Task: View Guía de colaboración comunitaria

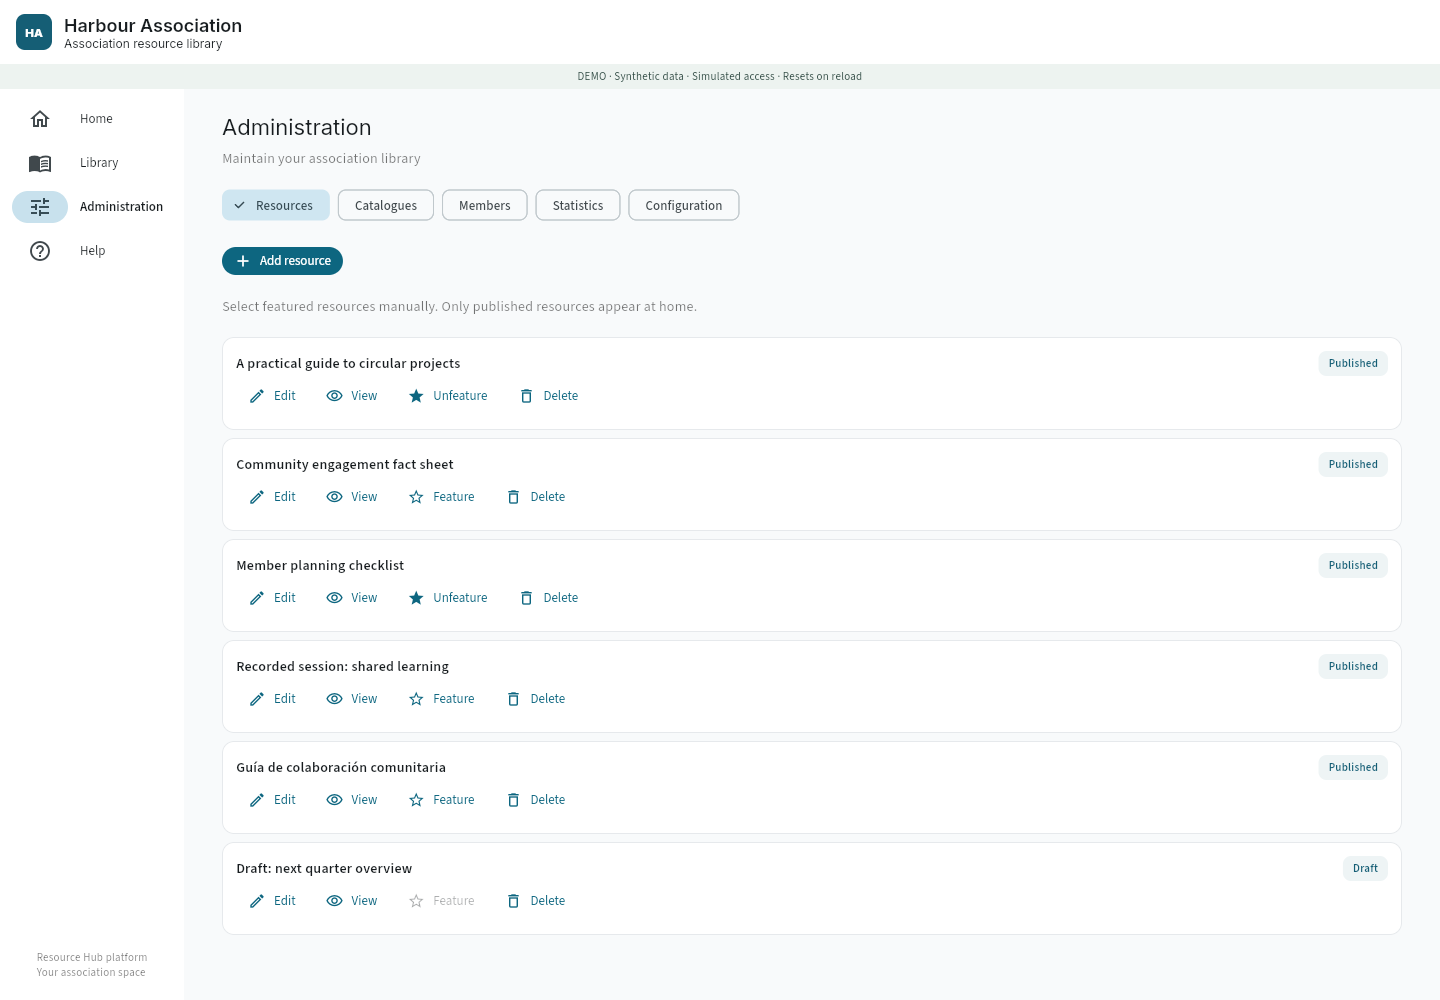Action: 352,800
